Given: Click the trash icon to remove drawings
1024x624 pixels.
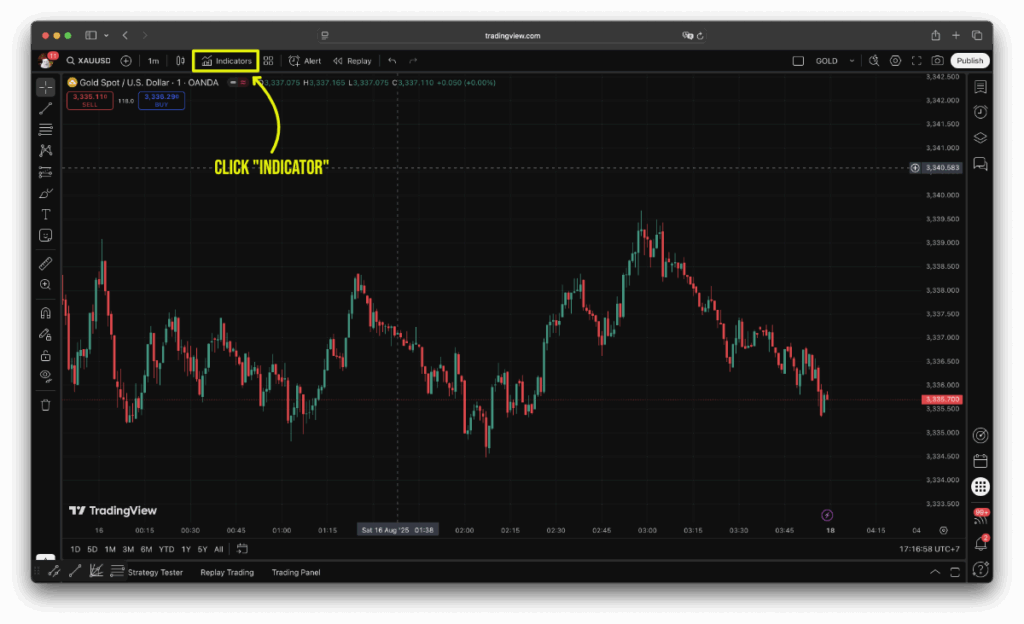Looking at the screenshot, I should click(x=45, y=405).
